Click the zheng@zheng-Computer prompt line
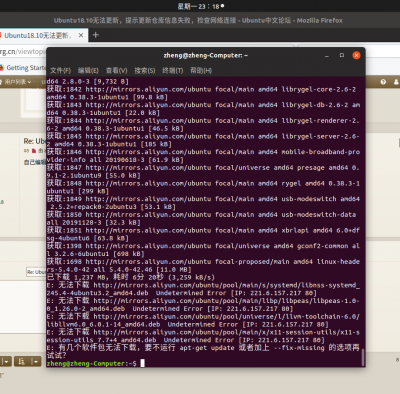Screen dimensions: 400x394 [92, 363]
